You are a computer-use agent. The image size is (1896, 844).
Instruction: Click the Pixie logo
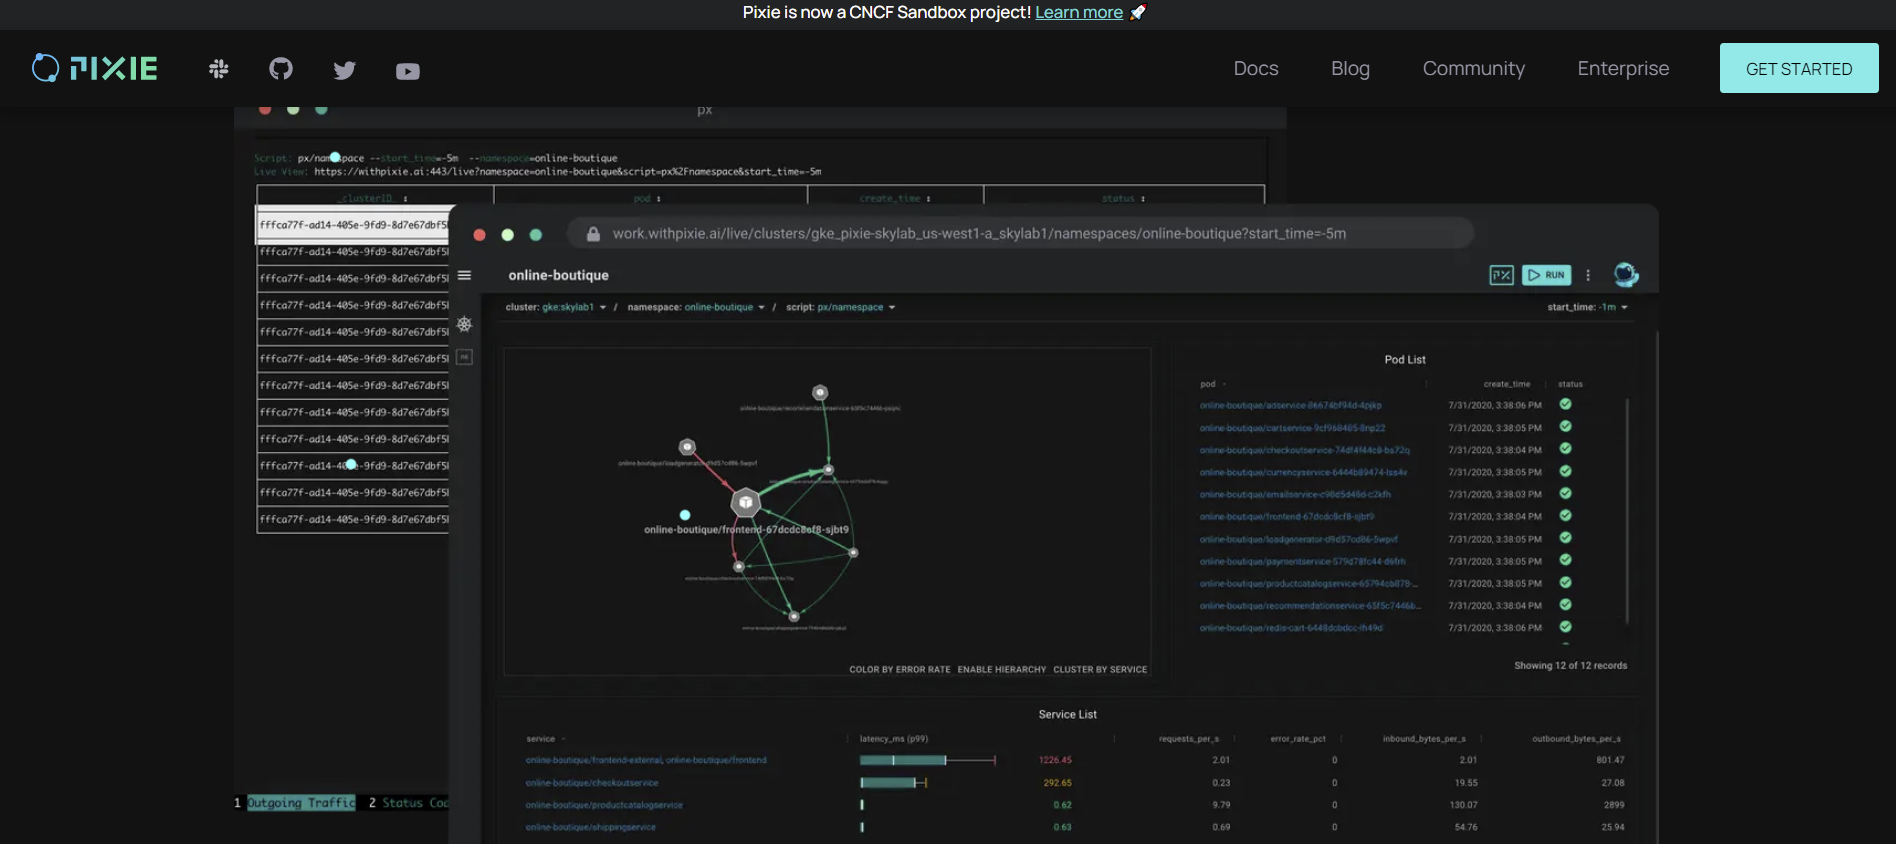click(x=95, y=68)
